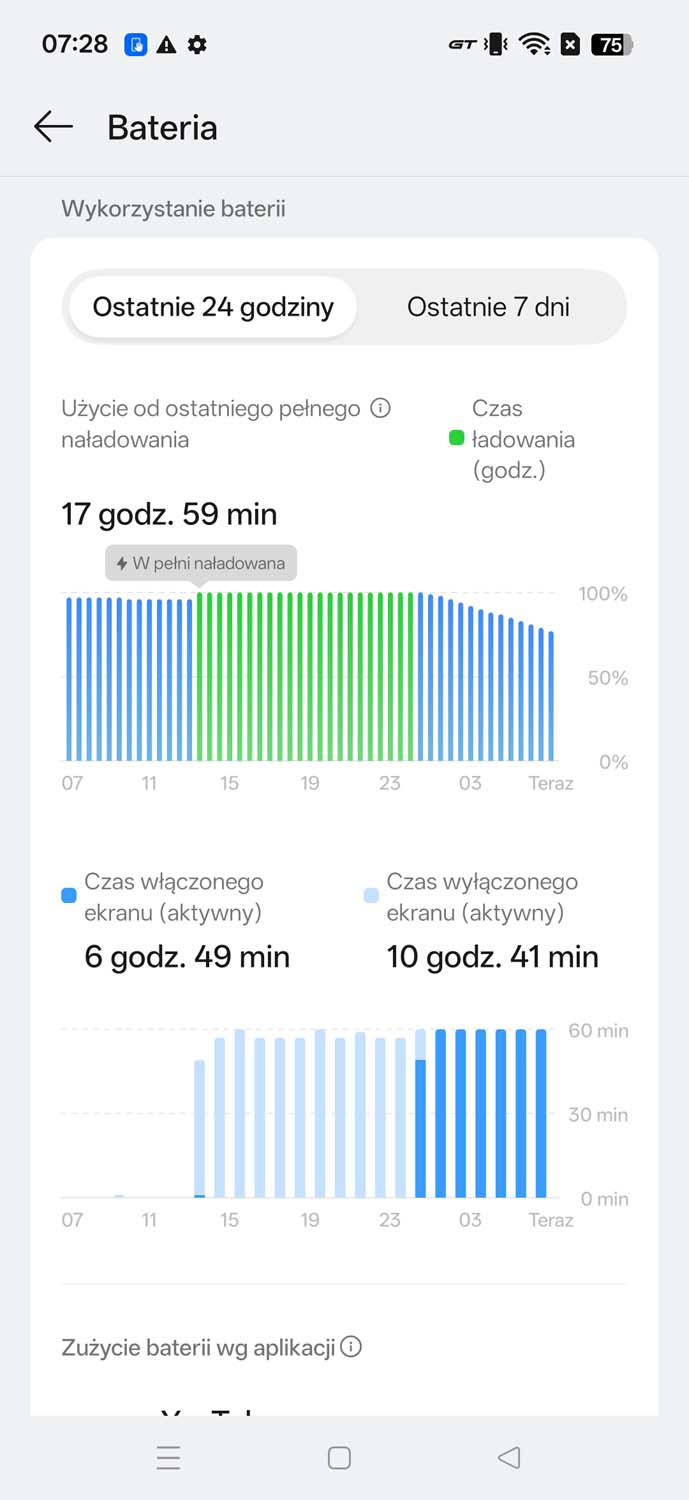Tap the vibrate mode status icon
Image resolution: width=689 pixels, height=1500 pixels.
[x=496, y=45]
